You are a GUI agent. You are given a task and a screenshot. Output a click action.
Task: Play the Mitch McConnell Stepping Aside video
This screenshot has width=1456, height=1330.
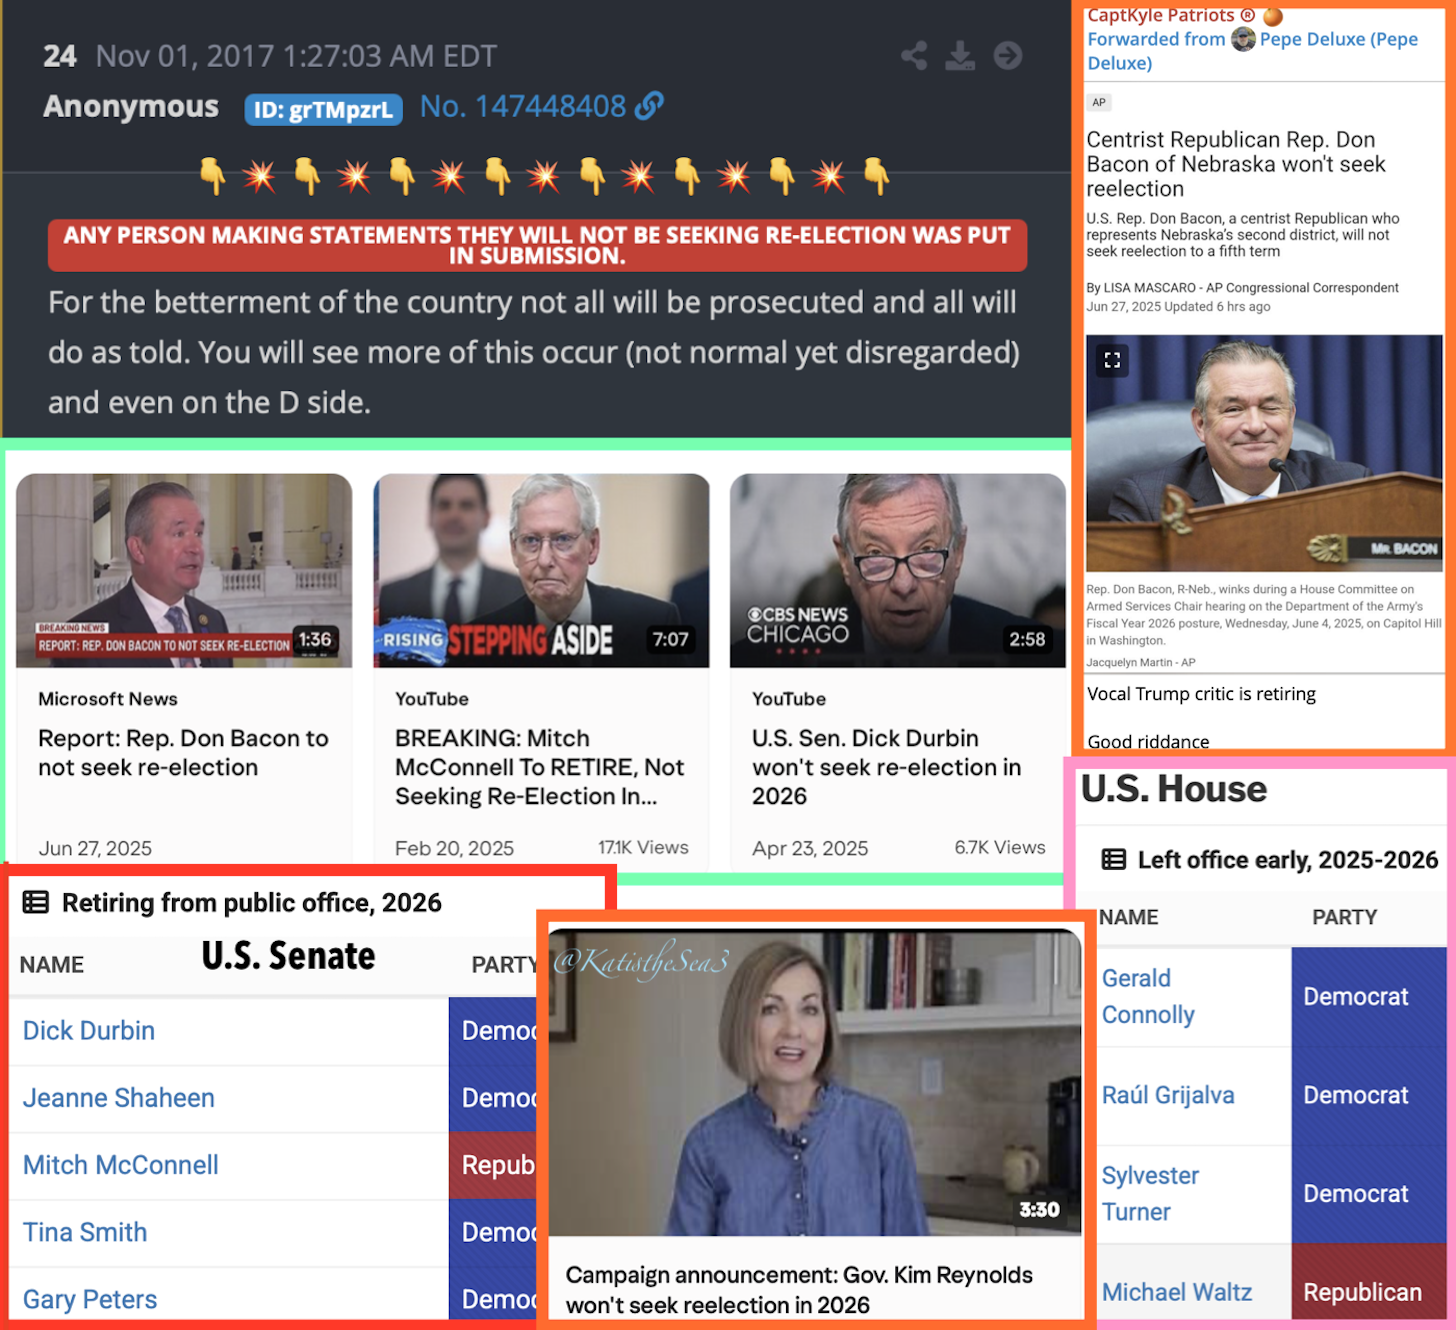[541, 570]
